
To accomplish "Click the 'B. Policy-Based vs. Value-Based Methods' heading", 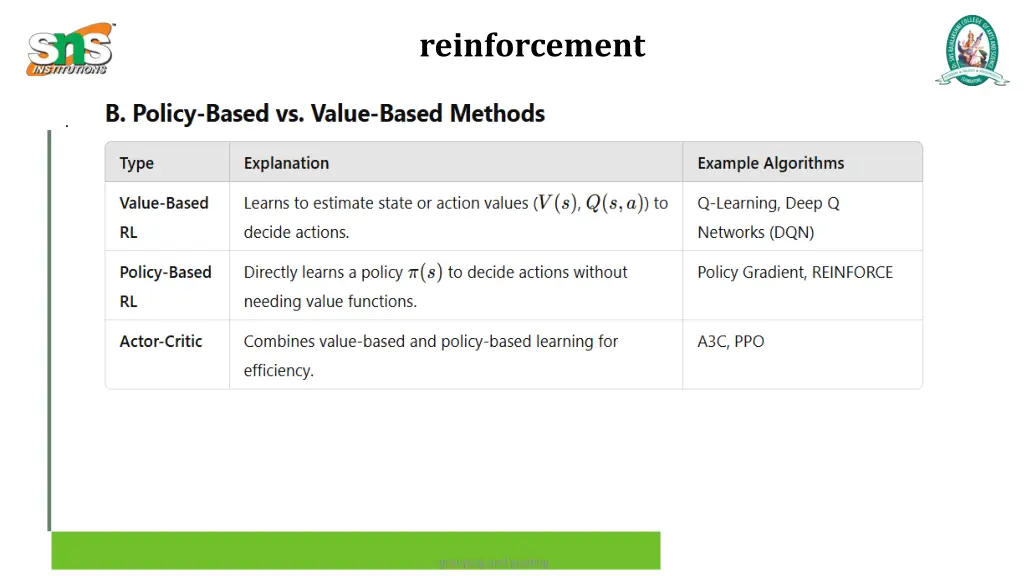I will pos(325,114).
